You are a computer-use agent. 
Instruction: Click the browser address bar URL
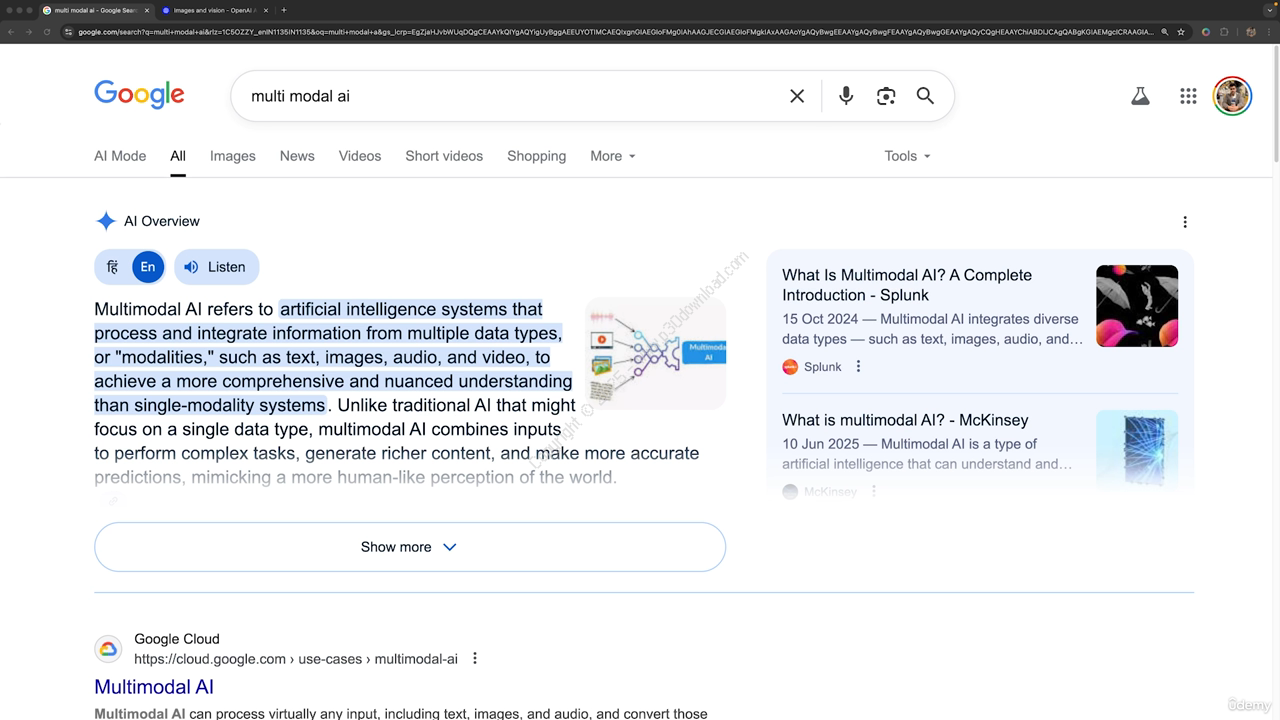(615, 32)
